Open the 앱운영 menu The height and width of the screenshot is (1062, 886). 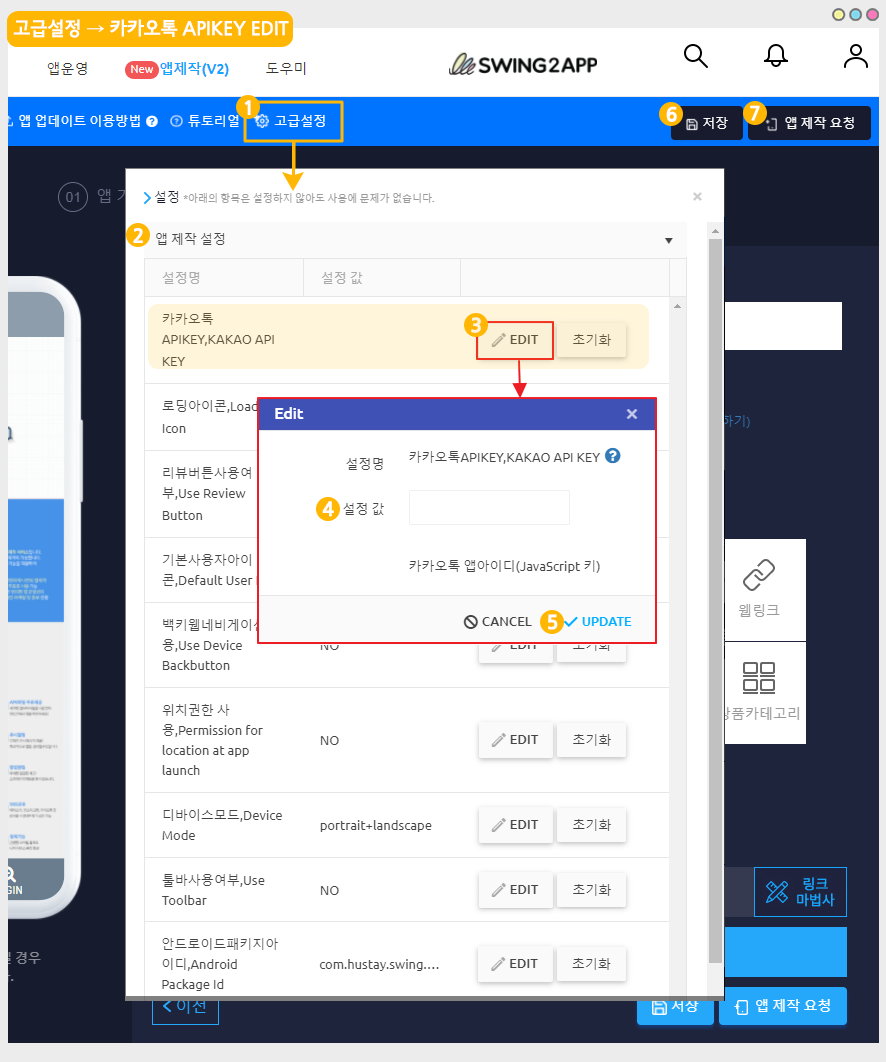68,69
